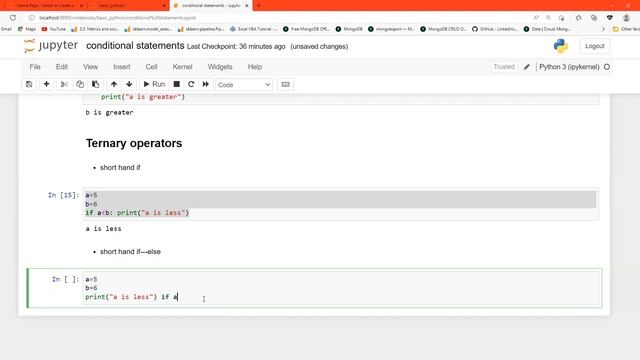Click the browser zoom magnifier icon
This screenshot has width=640, height=360.
point(548,18)
